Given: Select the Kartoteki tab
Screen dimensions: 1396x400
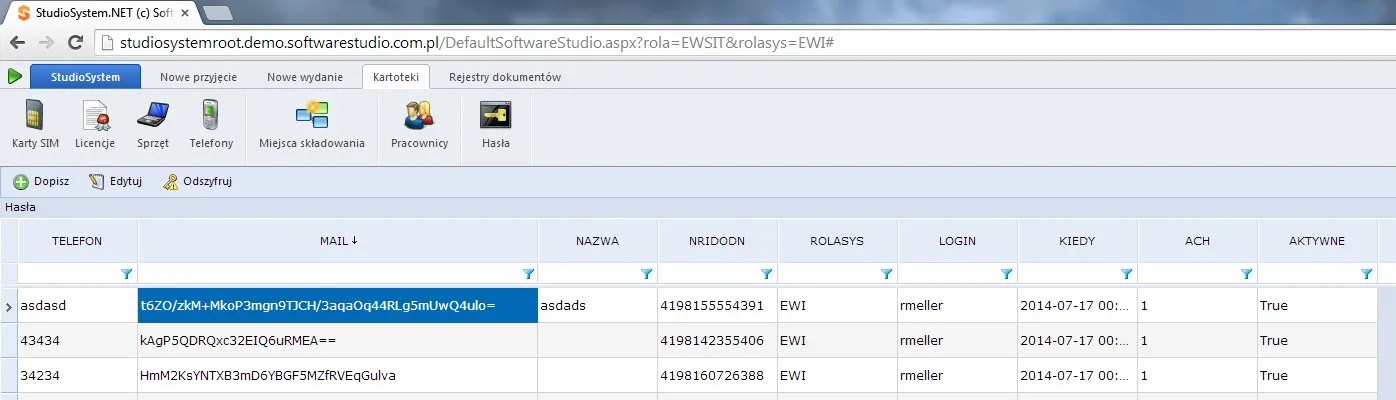Looking at the screenshot, I should click(396, 77).
